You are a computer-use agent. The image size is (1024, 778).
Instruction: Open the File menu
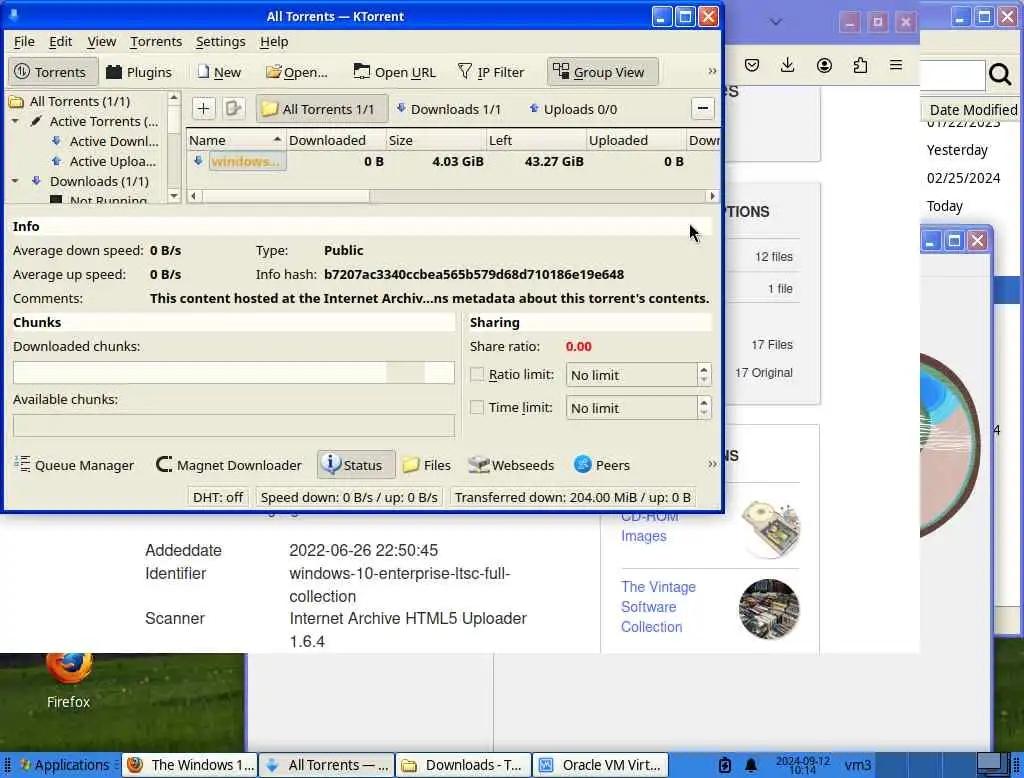point(24,41)
